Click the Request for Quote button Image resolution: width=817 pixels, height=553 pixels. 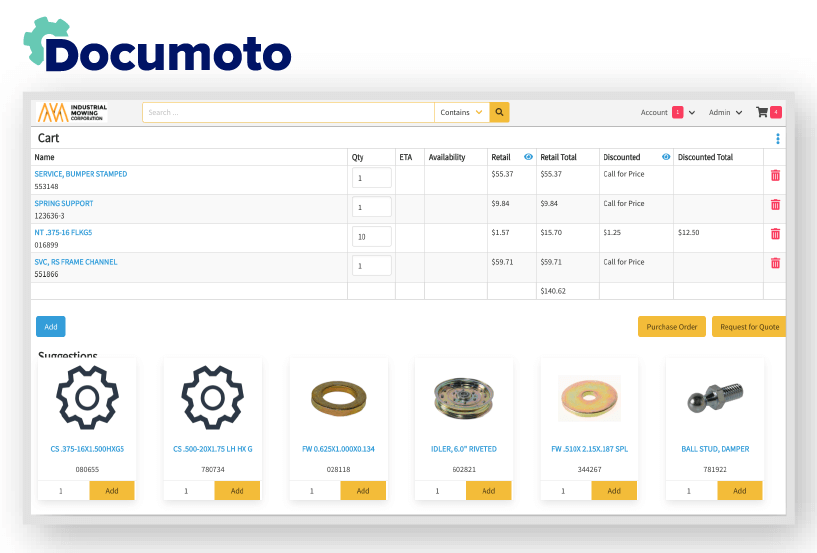749,327
